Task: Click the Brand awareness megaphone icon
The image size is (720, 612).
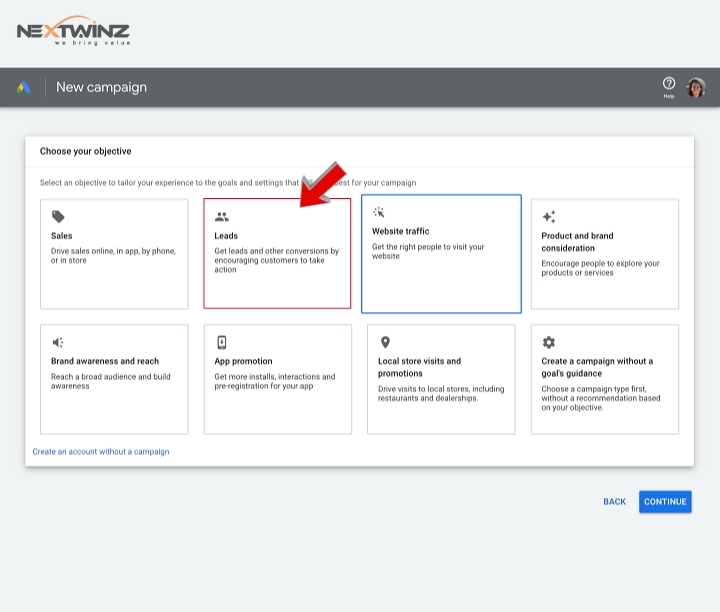Action: 58,342
